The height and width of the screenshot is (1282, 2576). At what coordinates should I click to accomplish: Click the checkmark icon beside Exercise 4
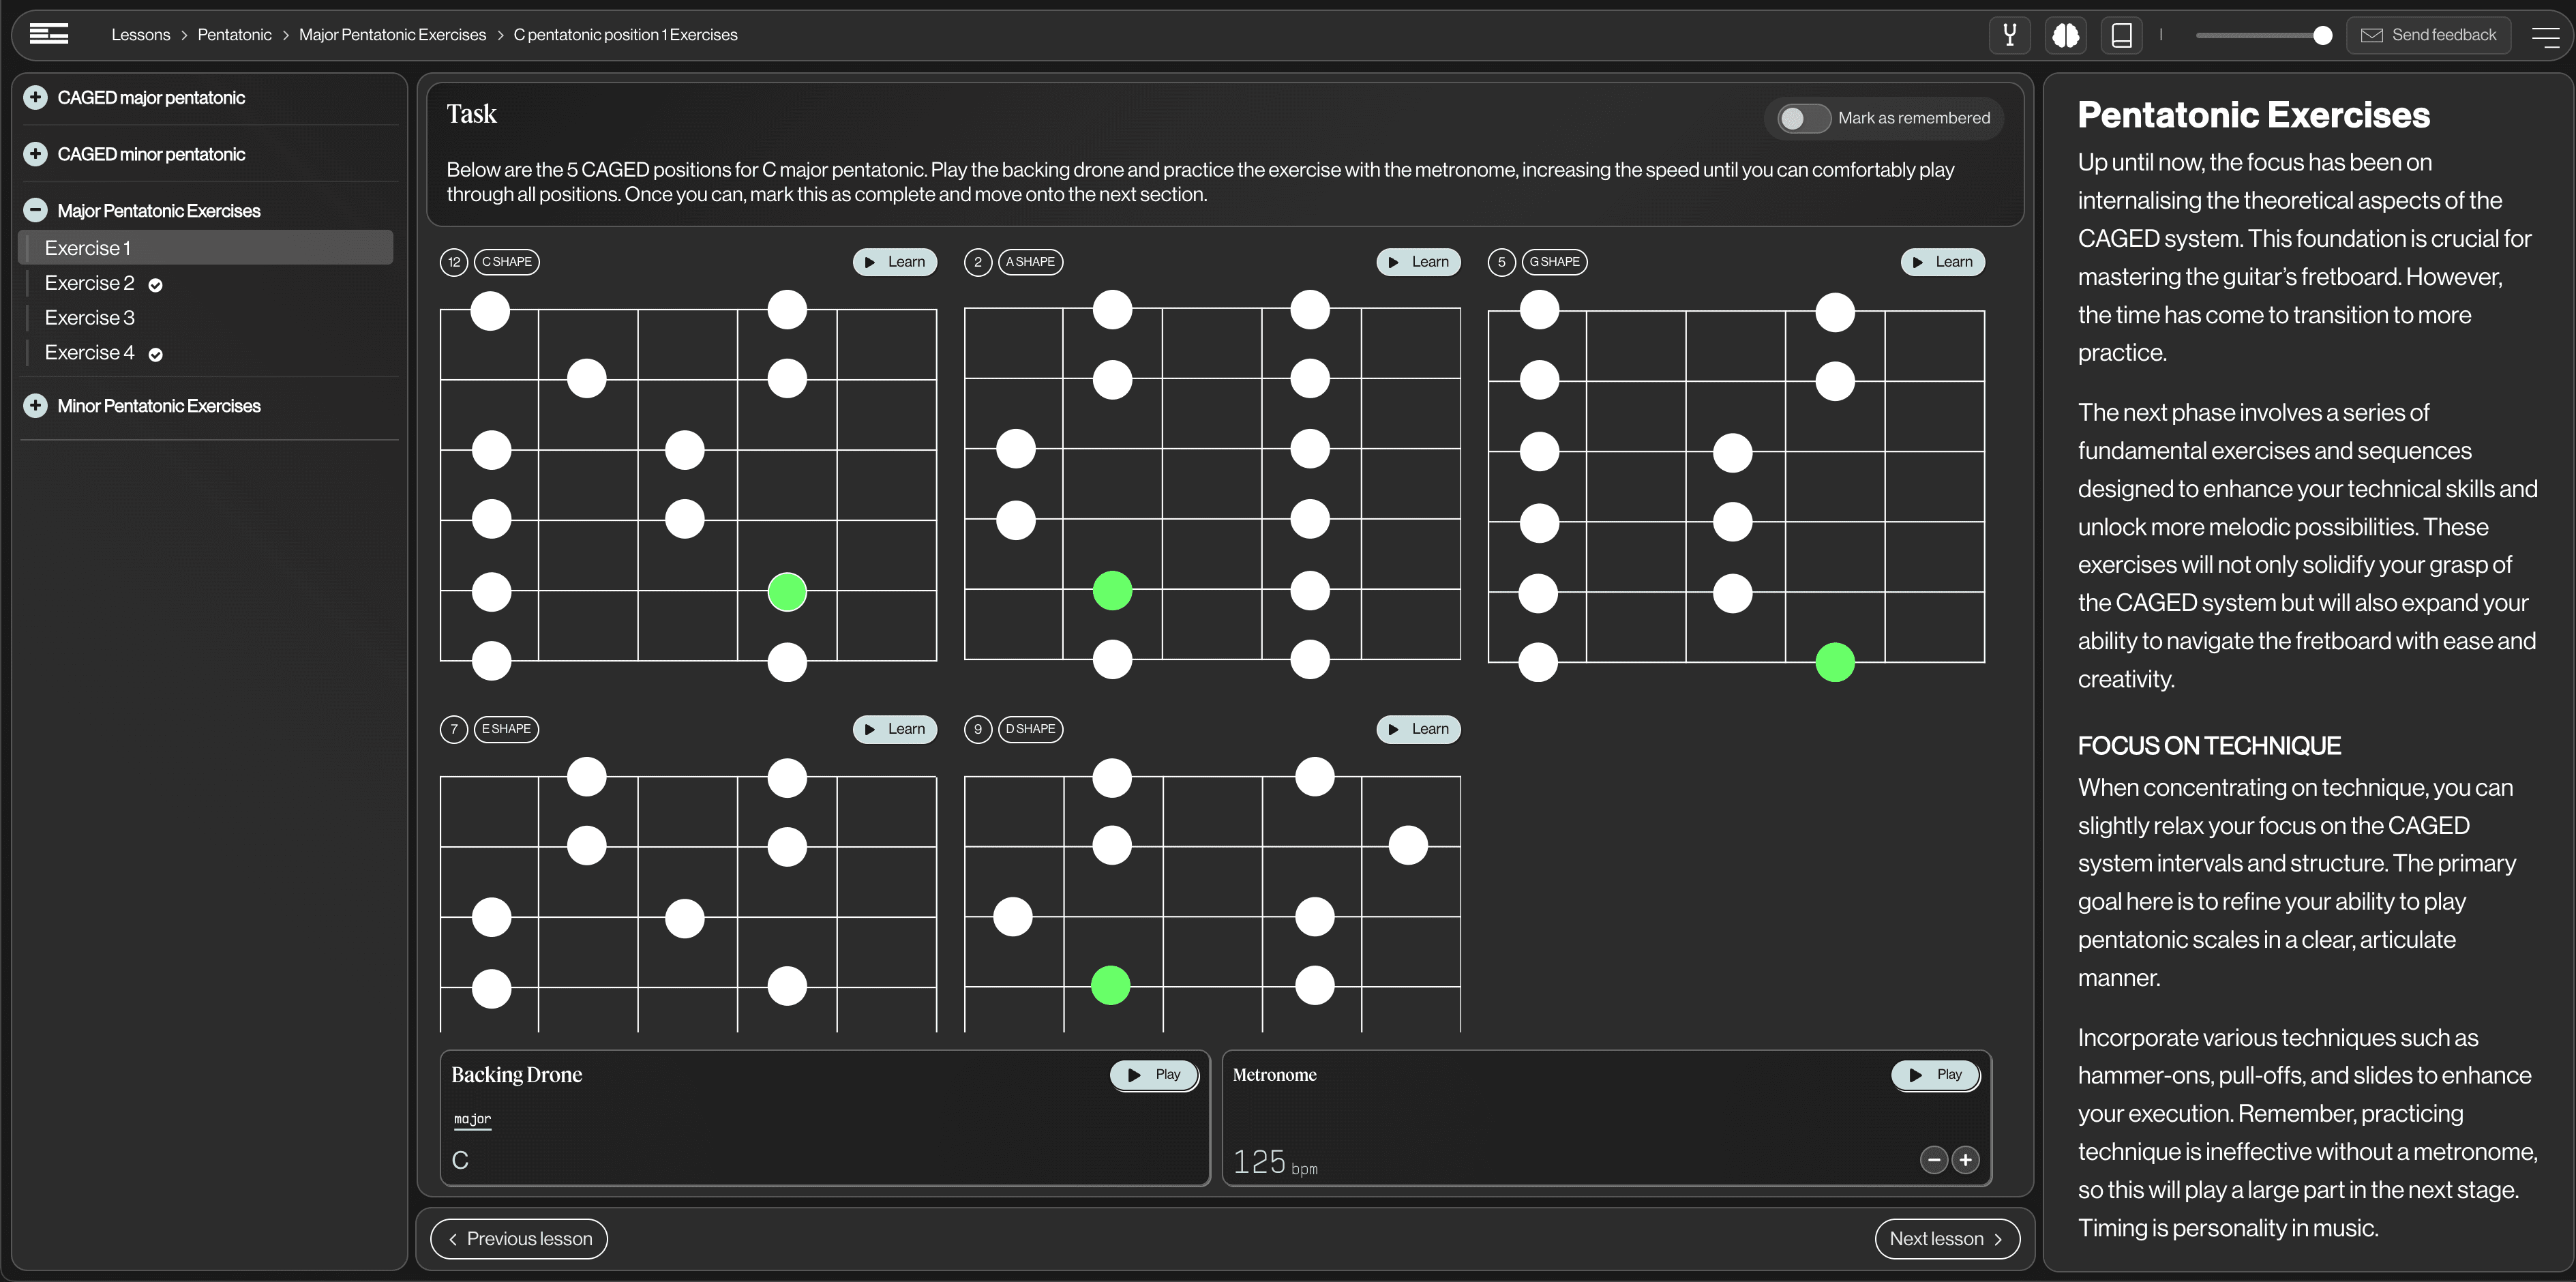click(x=155, y=354)
